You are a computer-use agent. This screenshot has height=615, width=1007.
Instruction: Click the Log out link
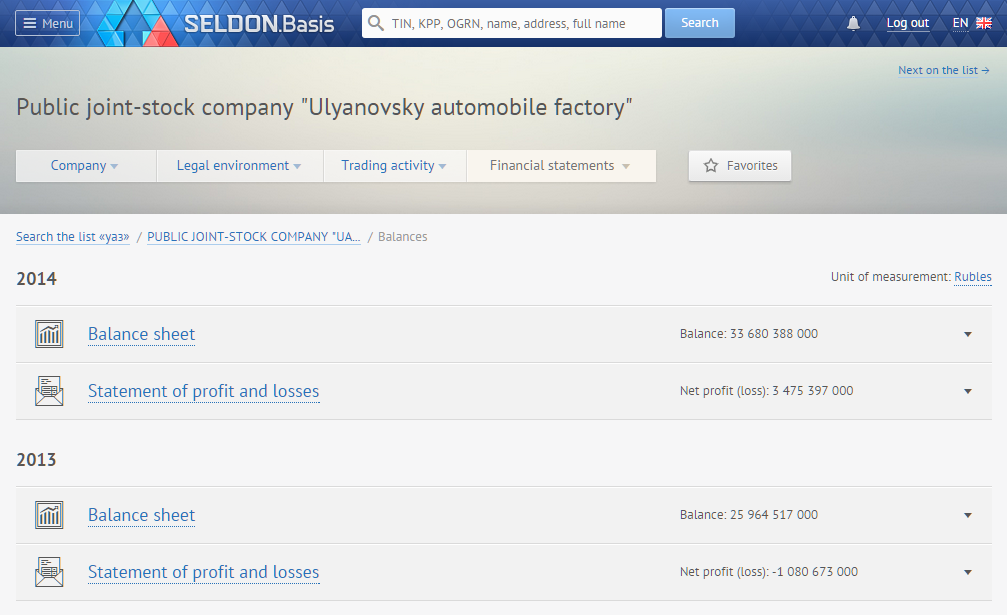pyautogui.click(x=907, y=23)
